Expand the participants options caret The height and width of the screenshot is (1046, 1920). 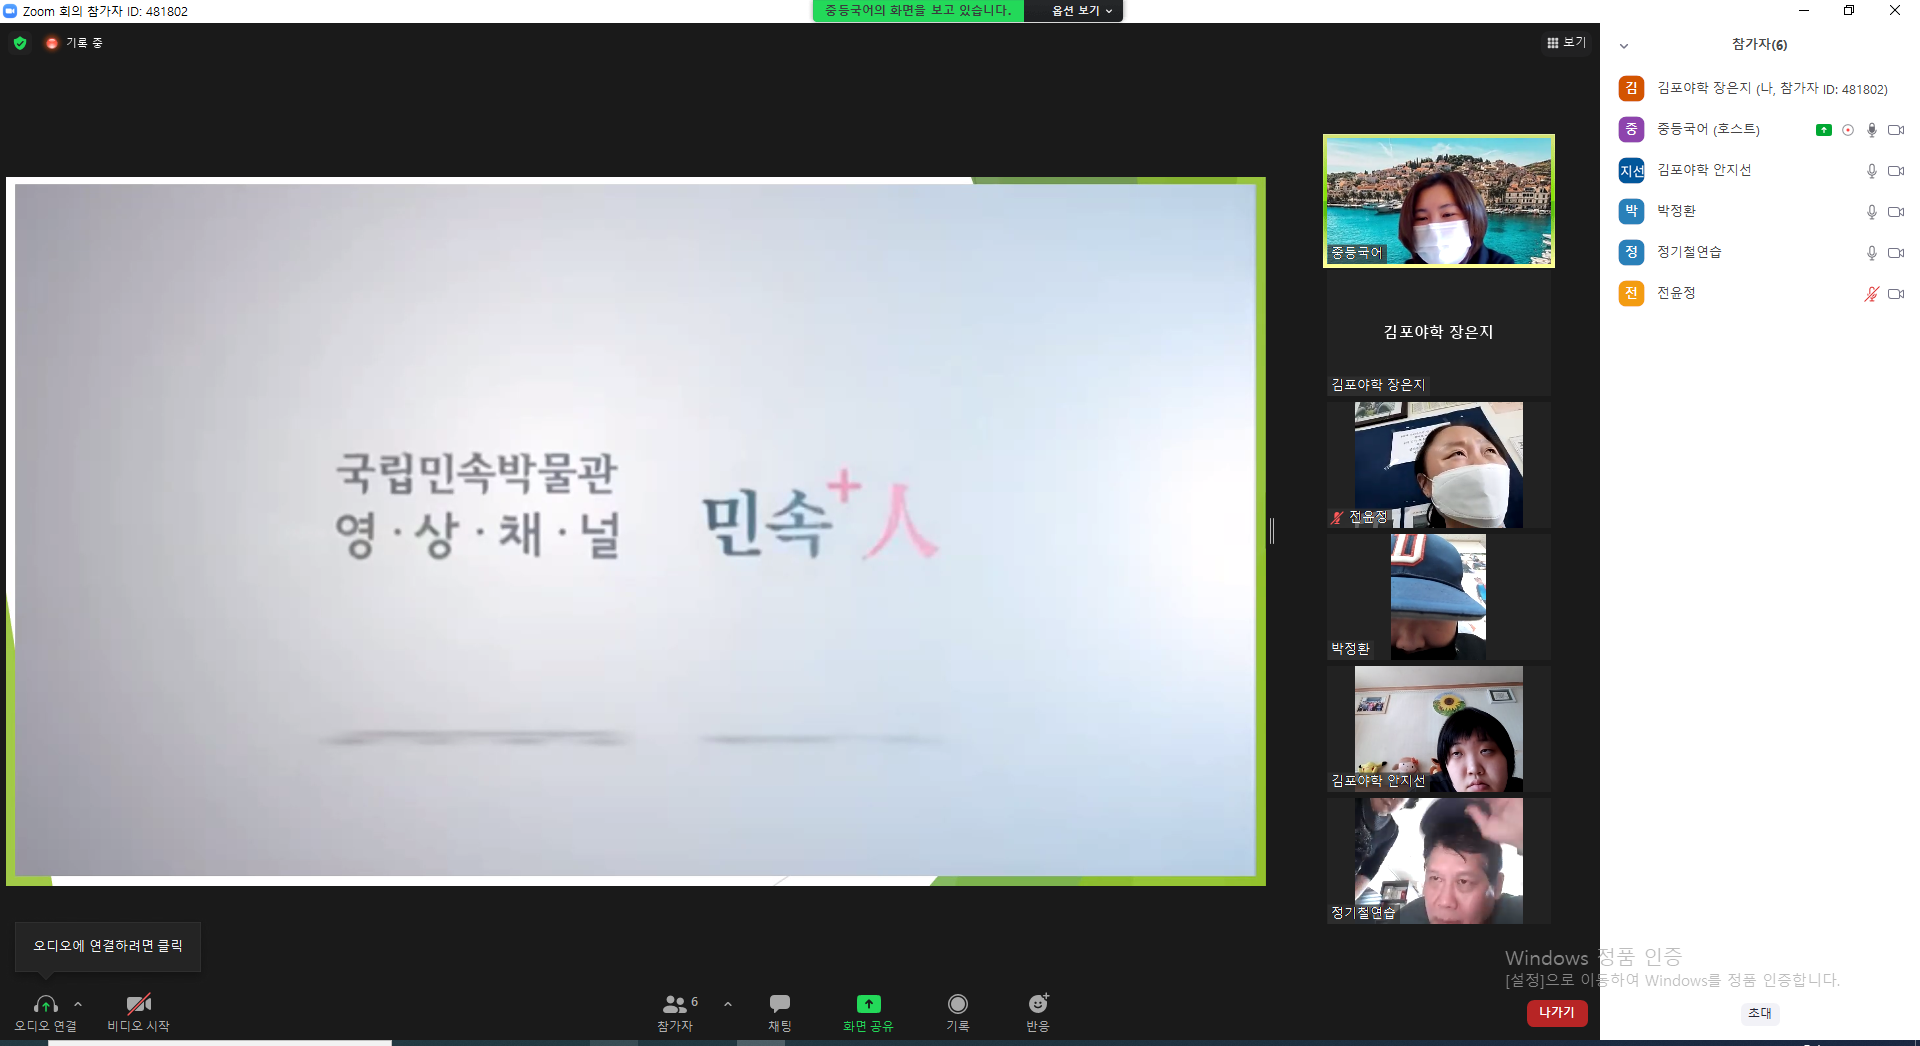[x=728, y=1004]
